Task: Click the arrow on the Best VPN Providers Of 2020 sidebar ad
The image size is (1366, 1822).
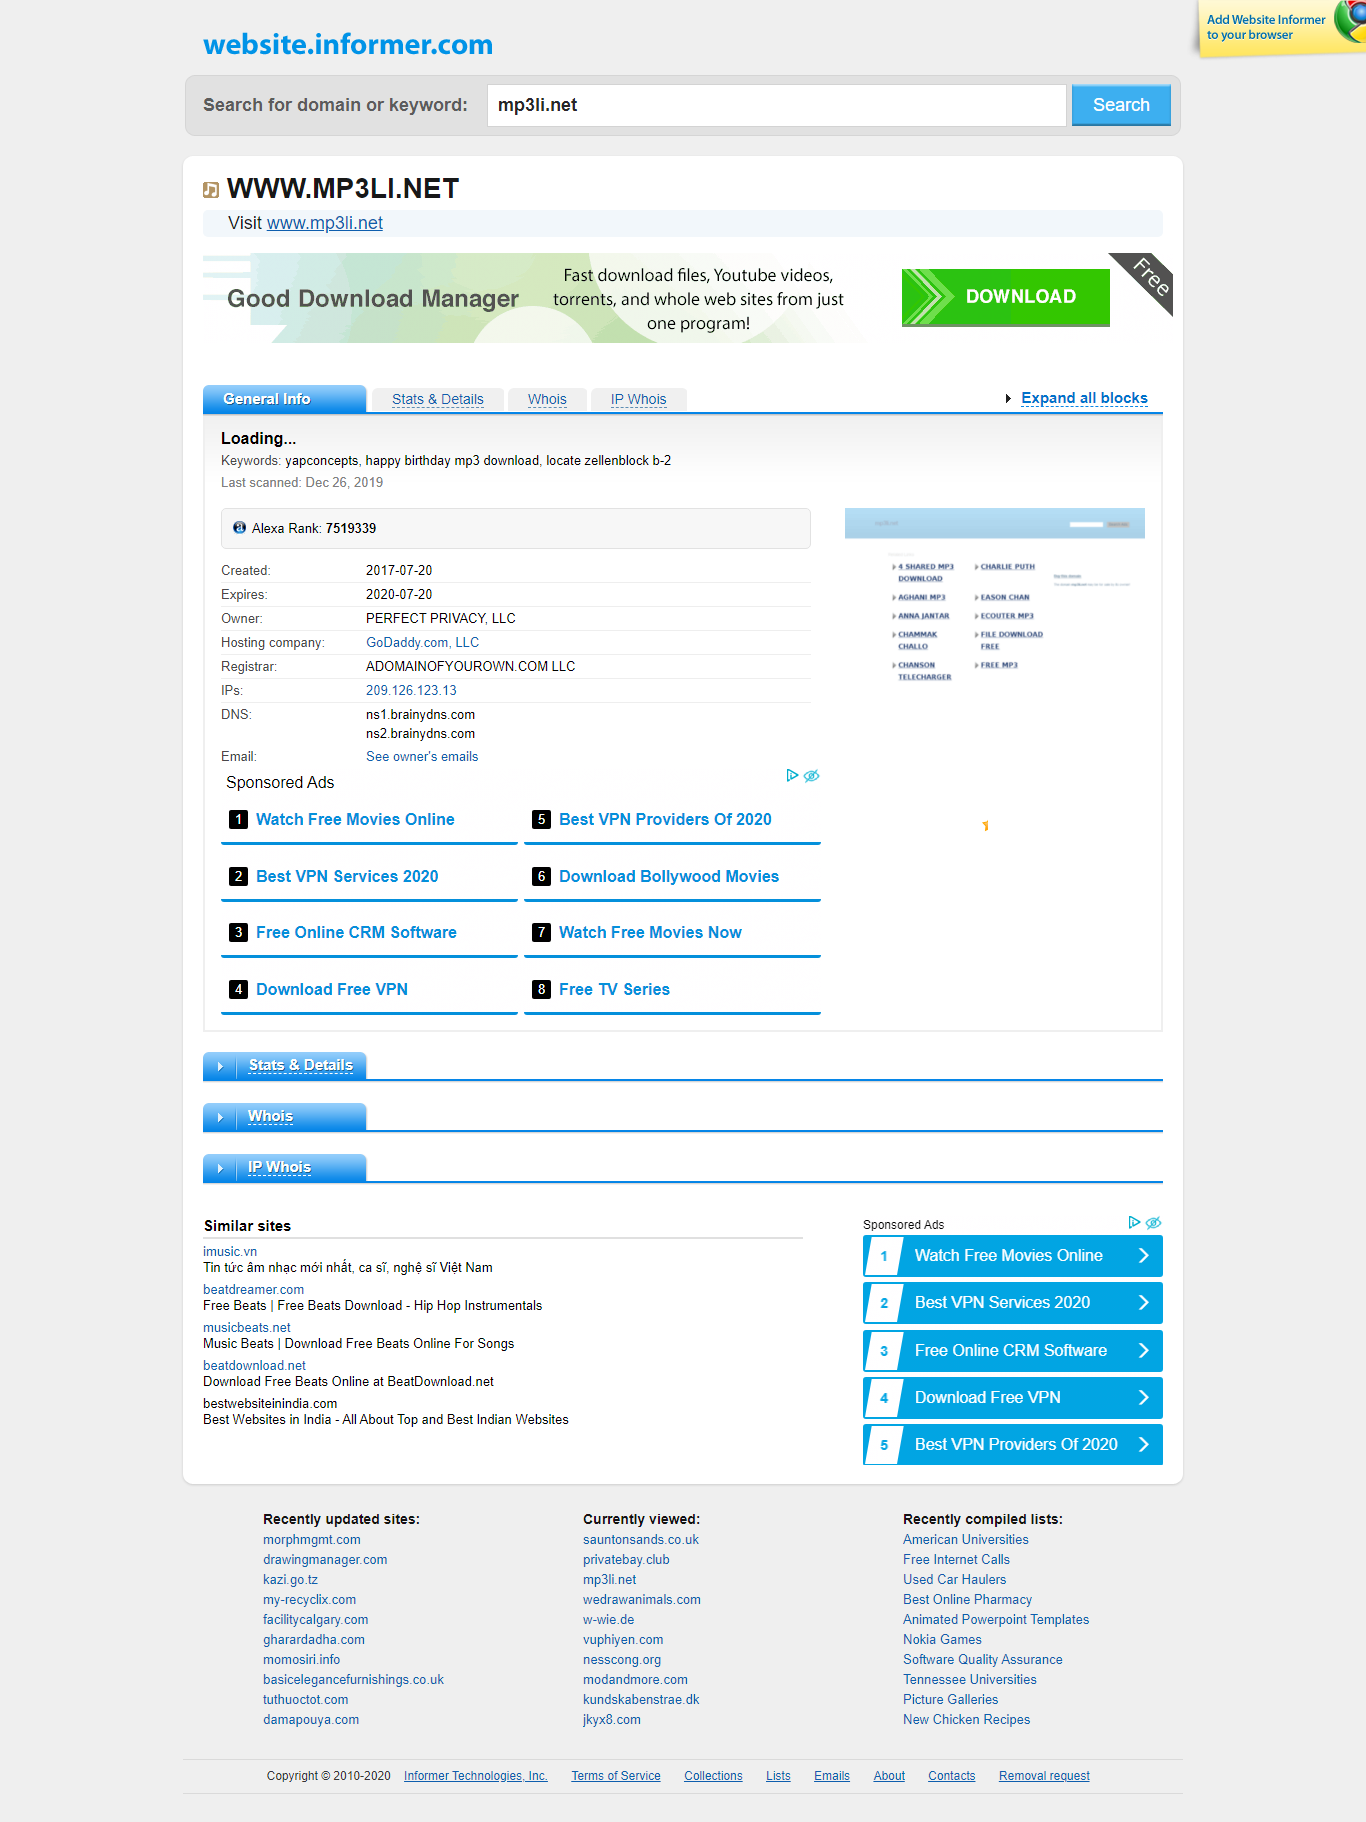Action: click(1144, 1445)
